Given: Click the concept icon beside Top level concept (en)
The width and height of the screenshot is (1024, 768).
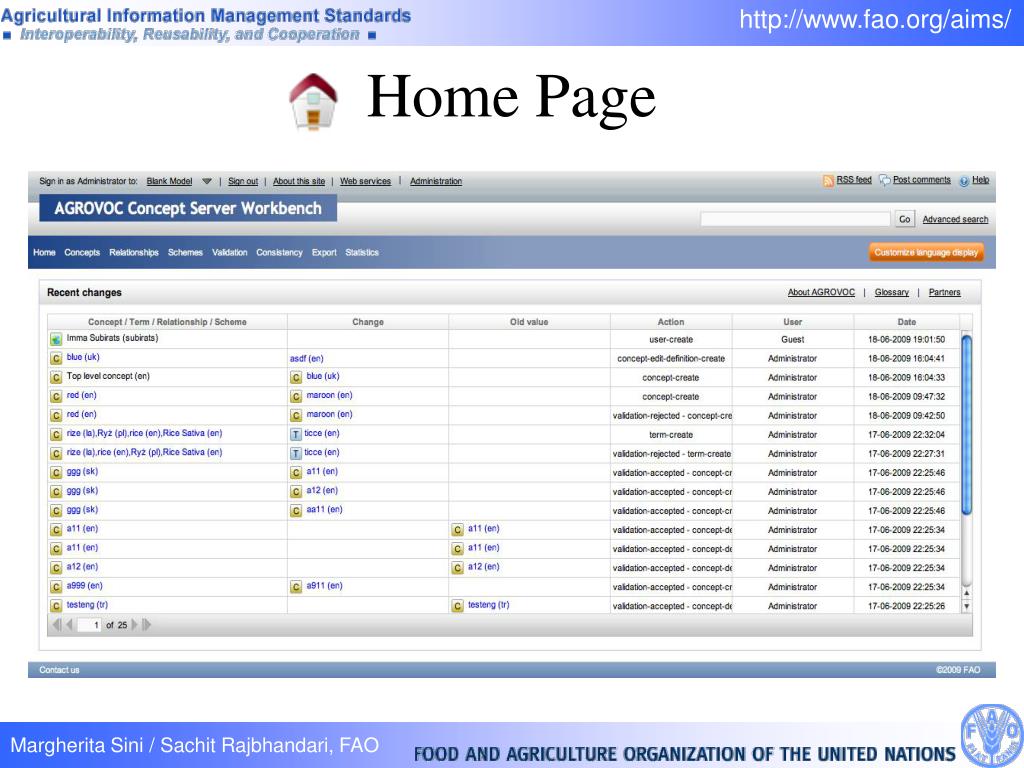Looking at the screenshot, I should pos(56,377).
